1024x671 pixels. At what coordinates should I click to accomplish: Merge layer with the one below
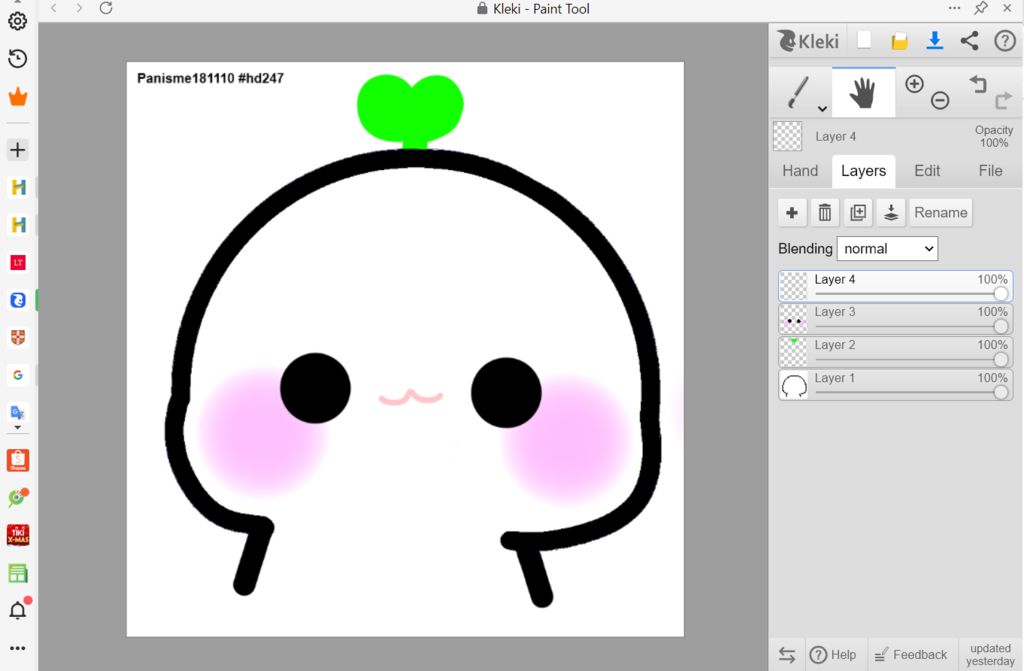click(891, 213)
